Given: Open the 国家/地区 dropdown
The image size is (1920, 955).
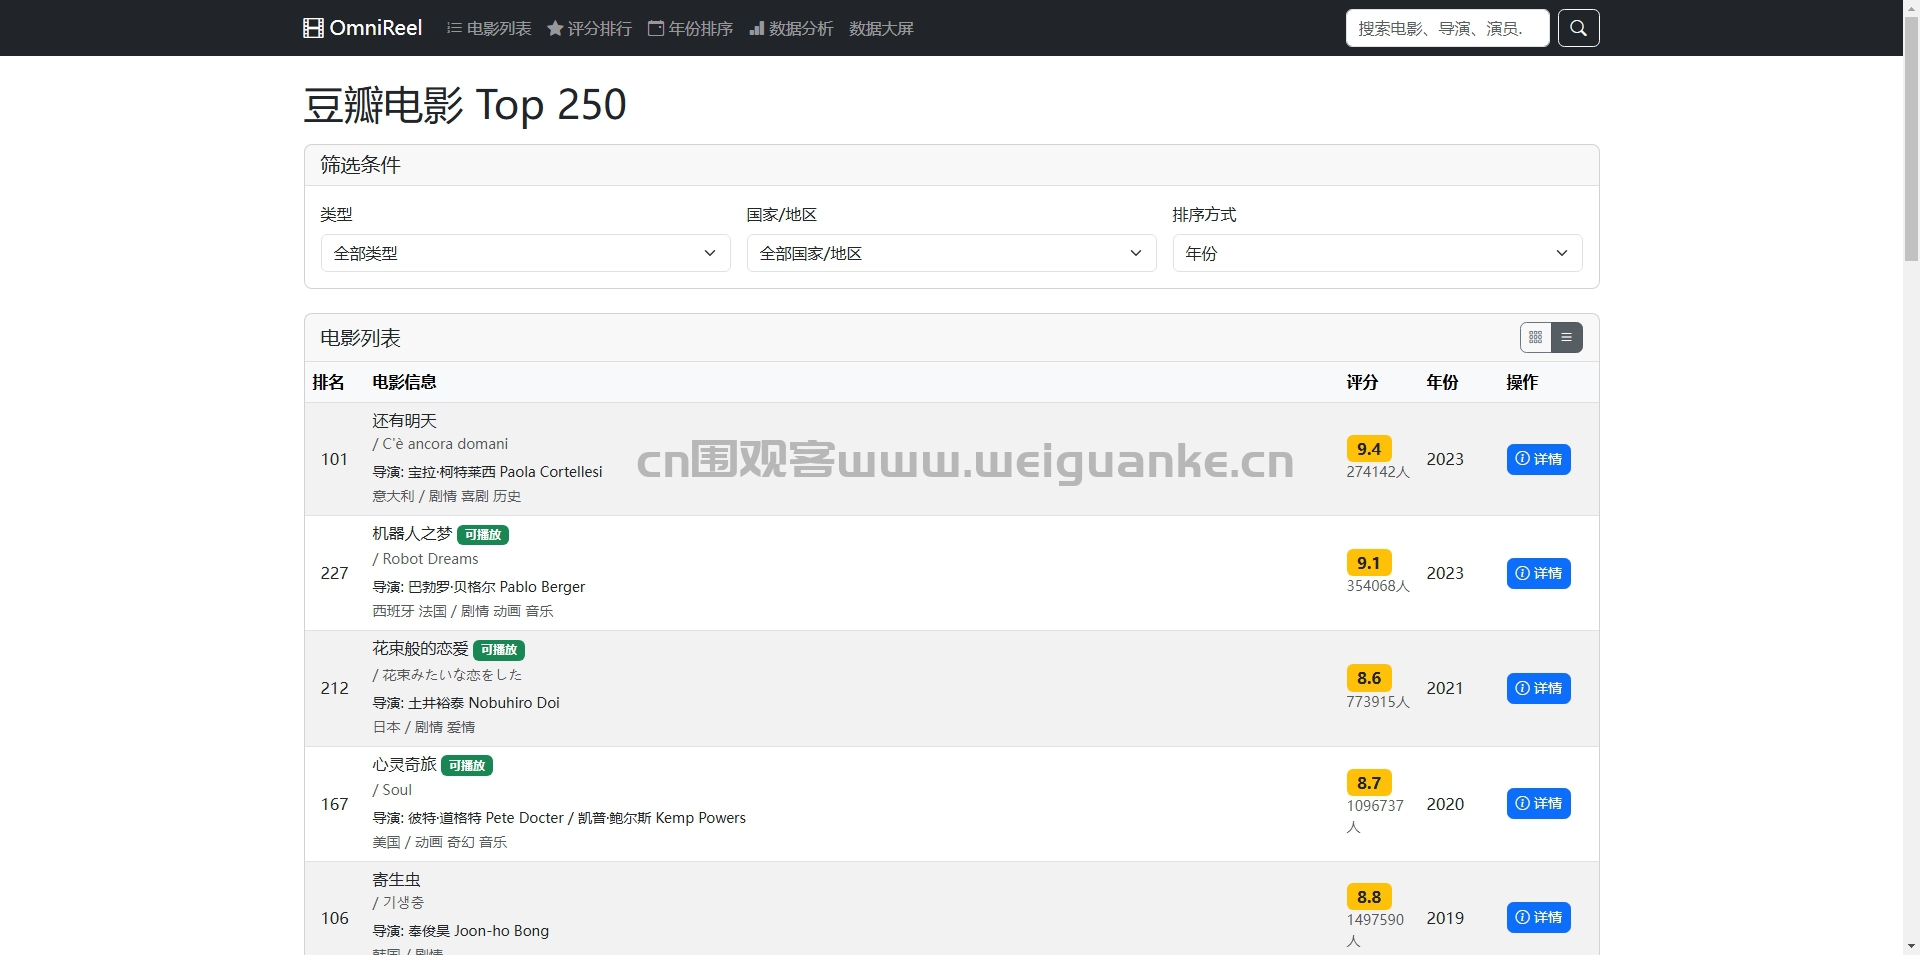Looking at the screenshot, I should pyautogui.click(x=951, y=253).
